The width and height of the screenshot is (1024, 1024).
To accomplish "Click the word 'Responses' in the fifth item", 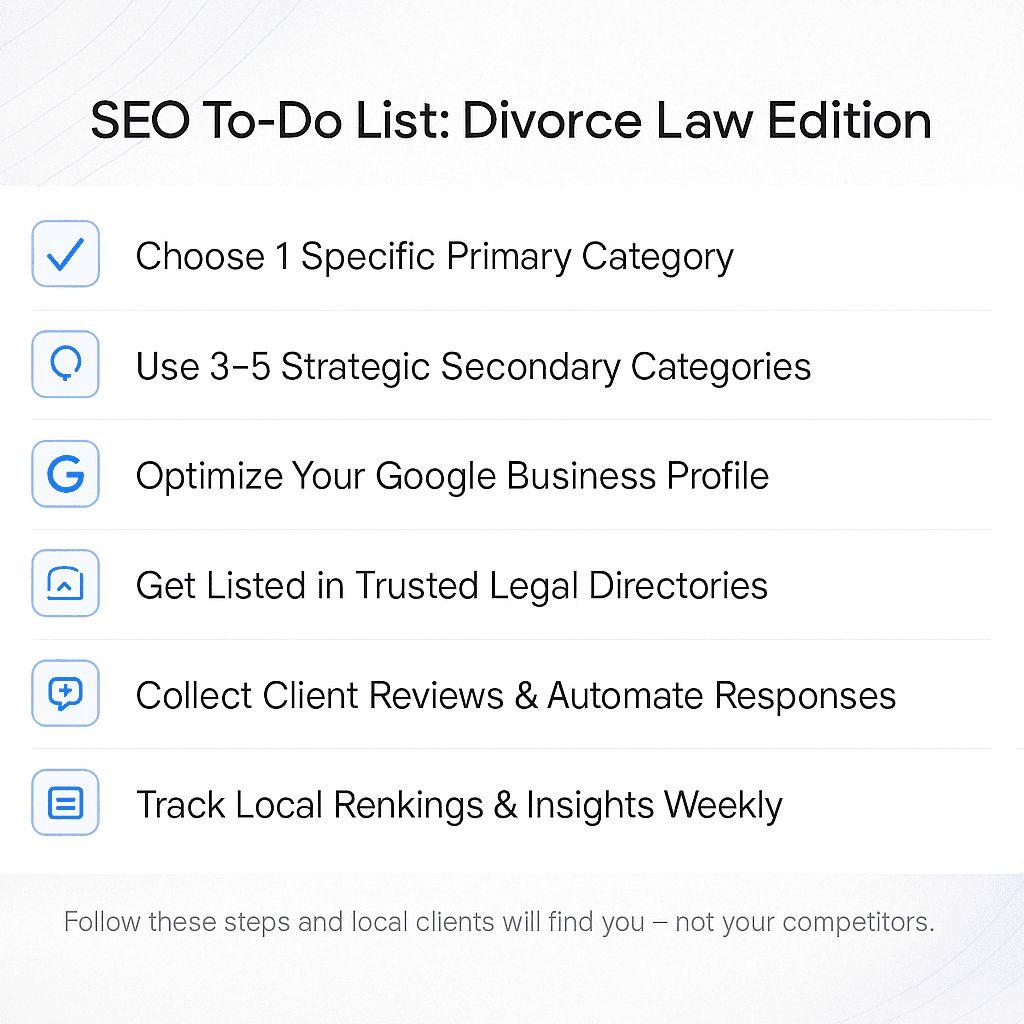I will click(x=805, y=697).
